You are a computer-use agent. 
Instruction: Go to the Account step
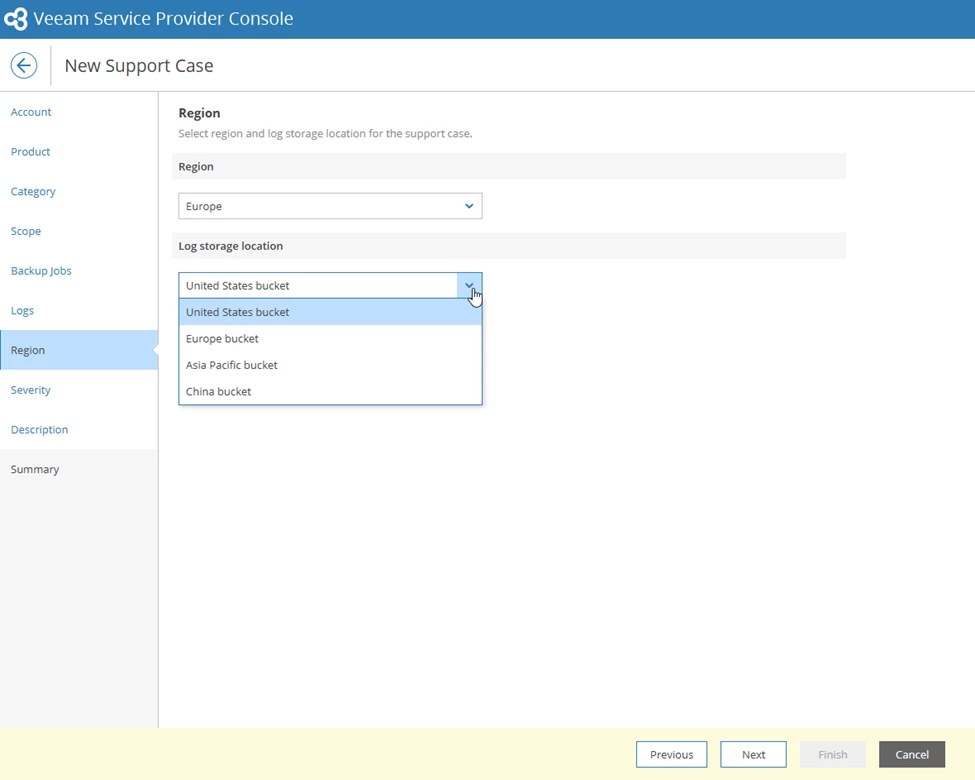(31, 112)
